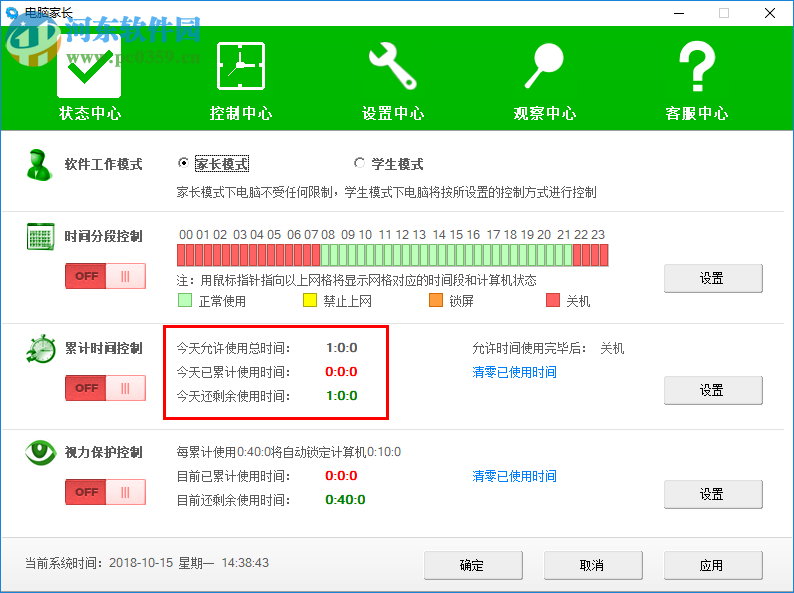
Task: Click 设置 button for 时间分段控制
Action: coord(713,278)
